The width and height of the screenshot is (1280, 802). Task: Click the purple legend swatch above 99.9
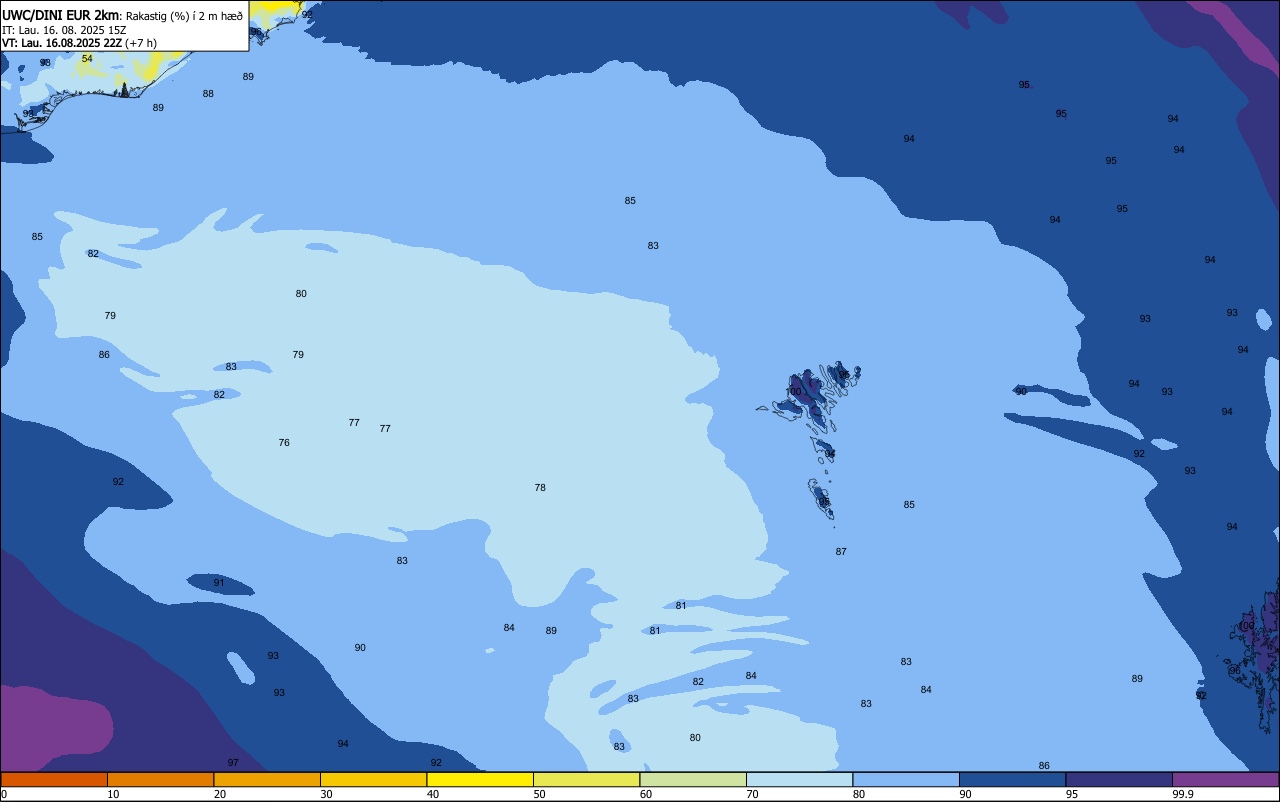pos(1226,779)
